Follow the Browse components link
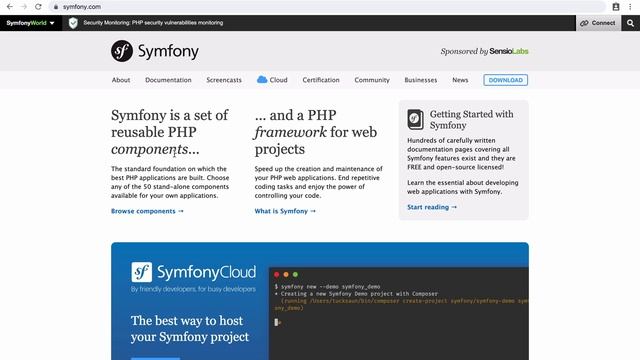640x360 pixels. click(x=147, y=211)
